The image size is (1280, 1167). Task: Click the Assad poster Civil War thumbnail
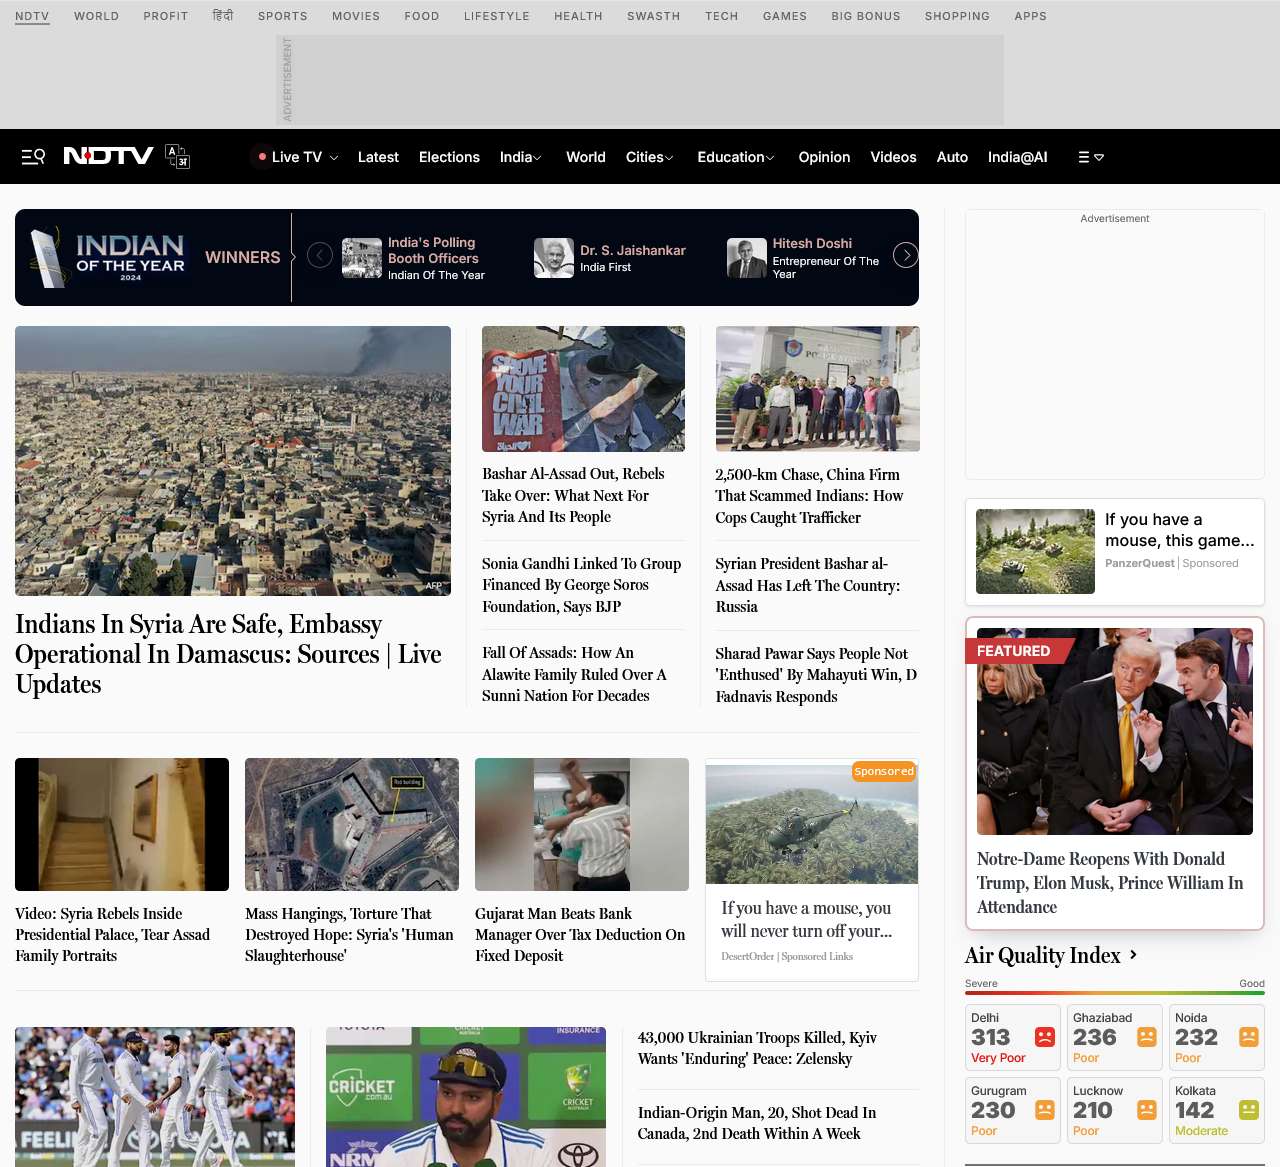pos(583,389)
